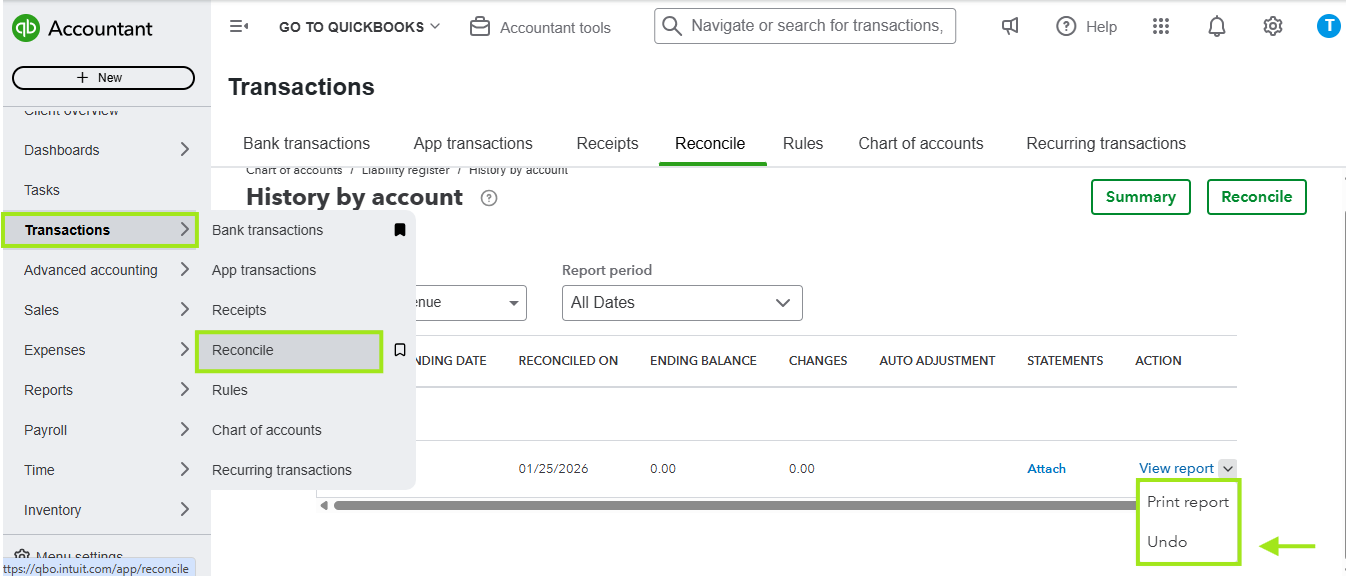Toggle bookmark for Reconcile menu item
1346x576 pixels.
click(x=399, y=350)
